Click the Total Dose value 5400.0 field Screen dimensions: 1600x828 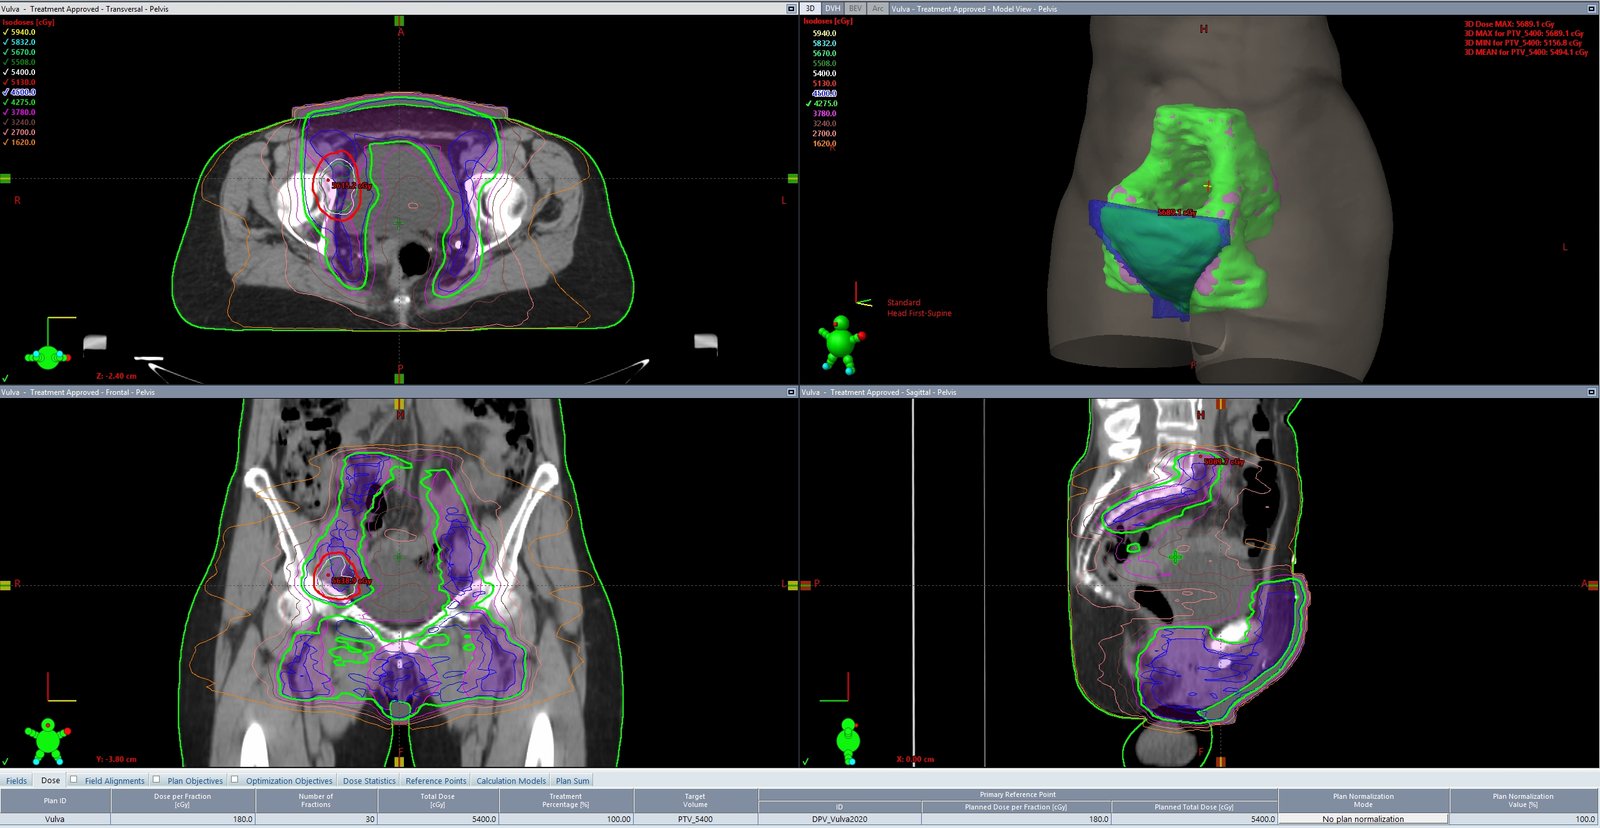[x=437, y=819]
